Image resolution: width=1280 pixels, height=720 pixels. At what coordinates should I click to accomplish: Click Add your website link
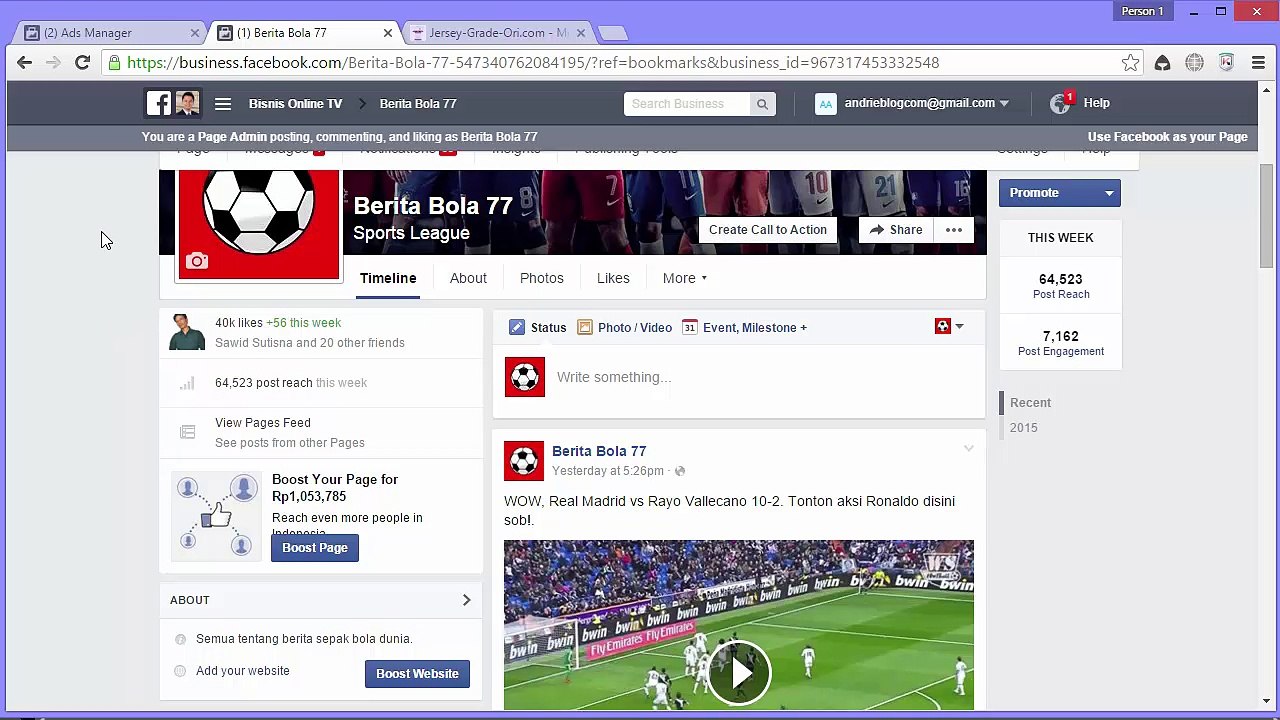coord(243,671)
